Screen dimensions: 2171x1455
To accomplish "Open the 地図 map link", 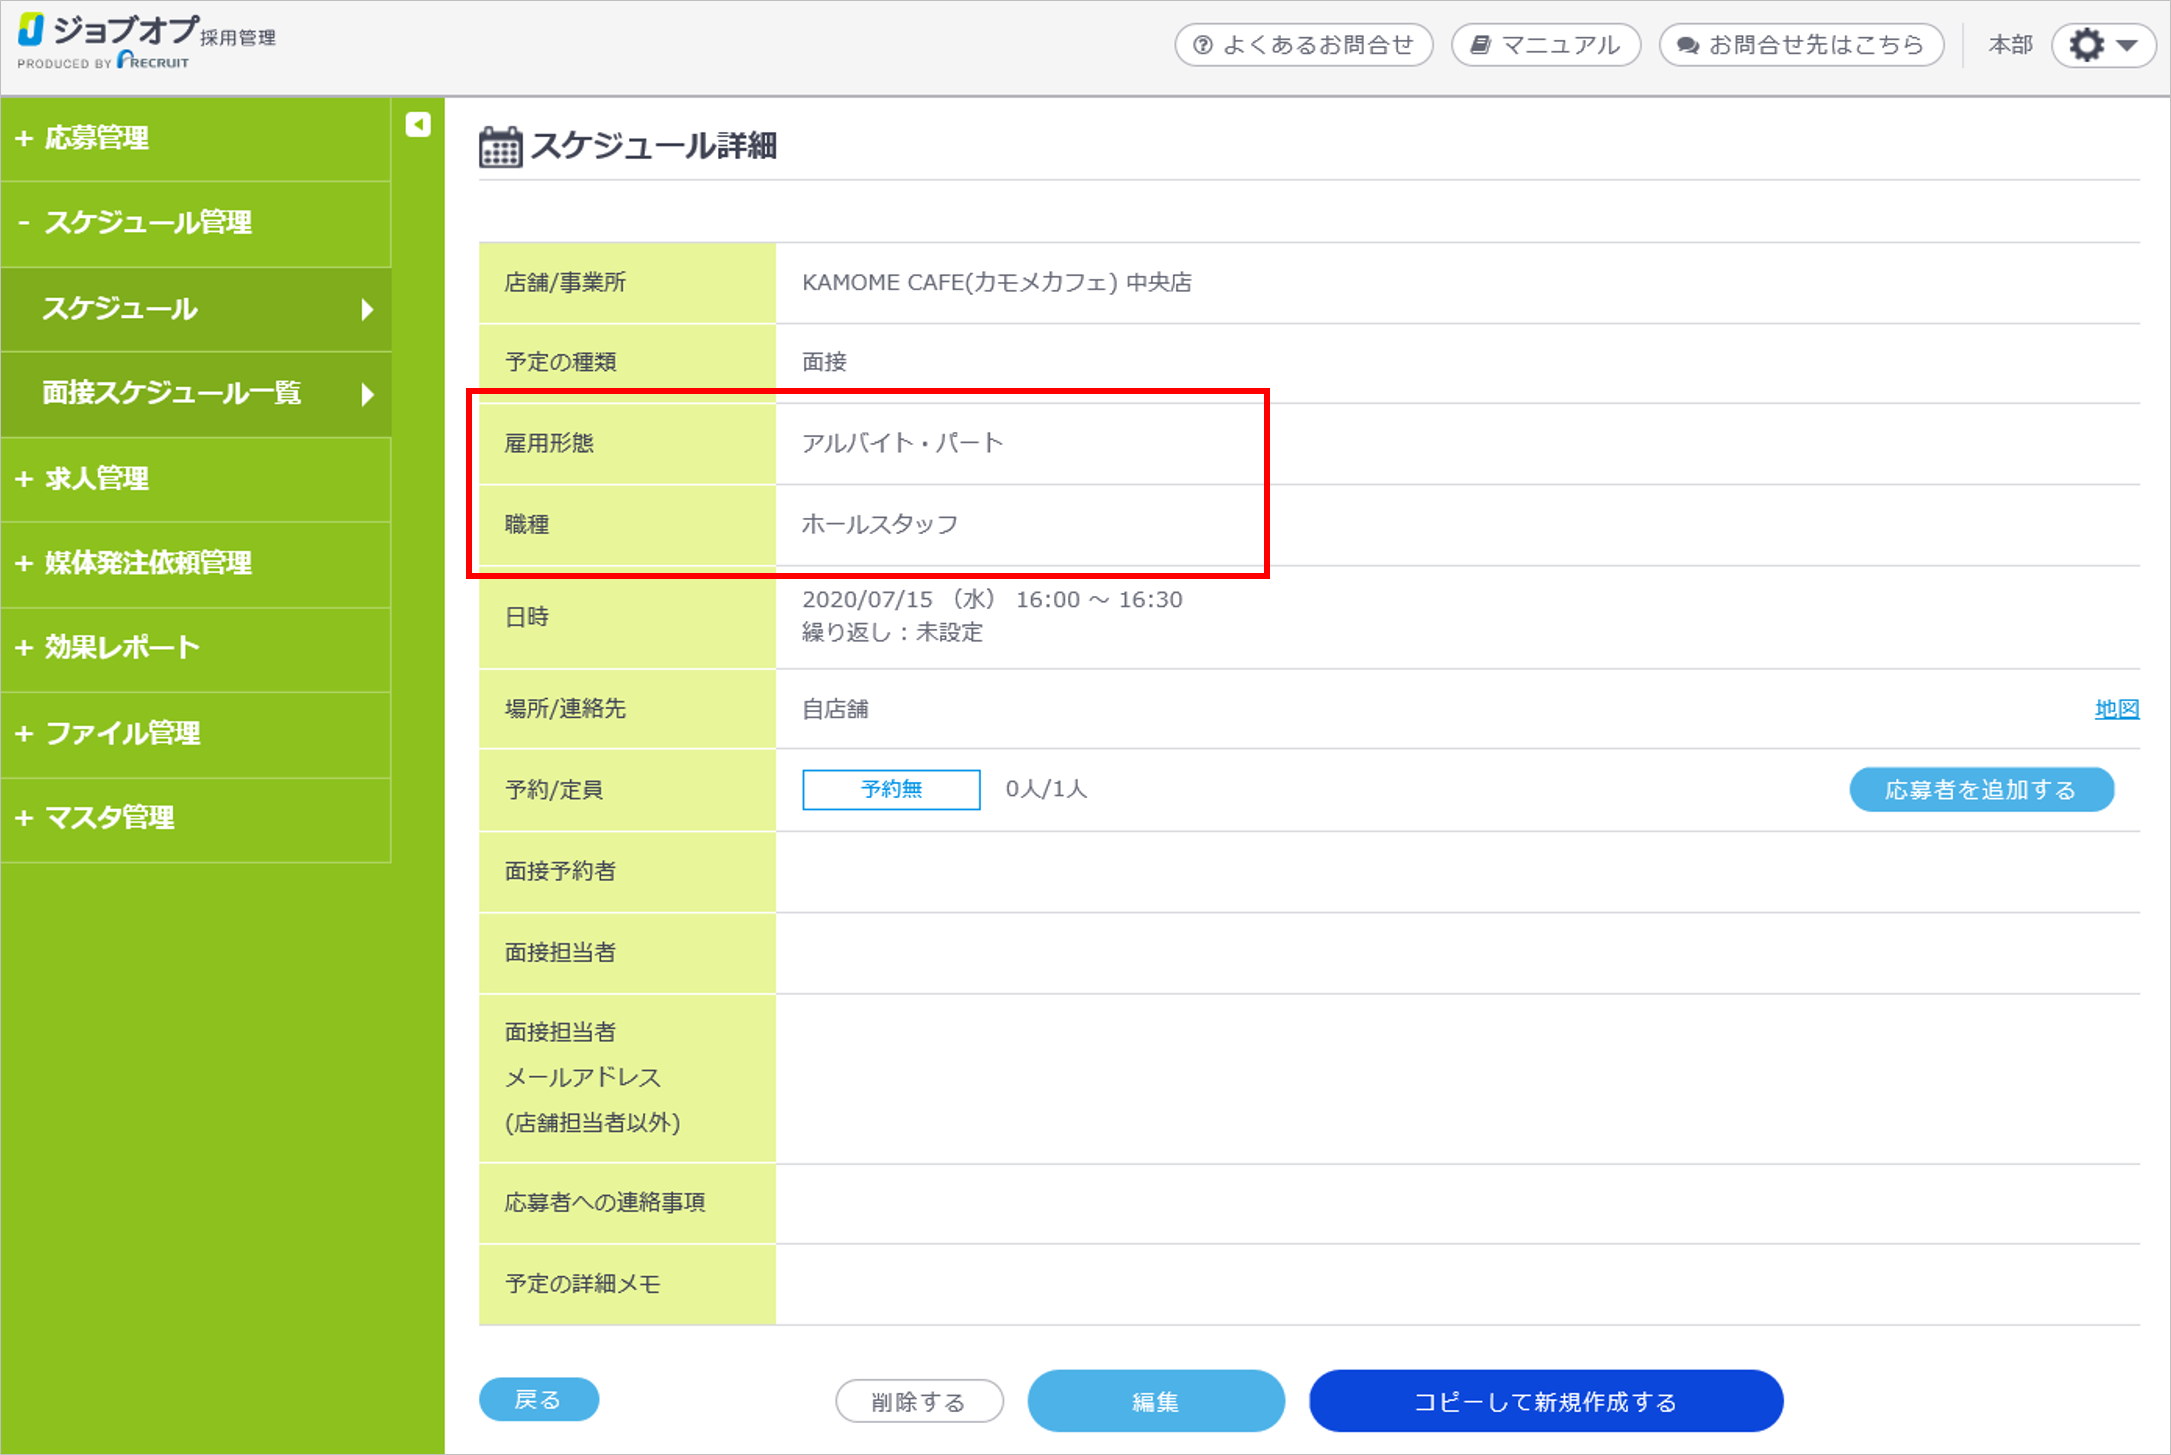I will (x=2116, y=709).
